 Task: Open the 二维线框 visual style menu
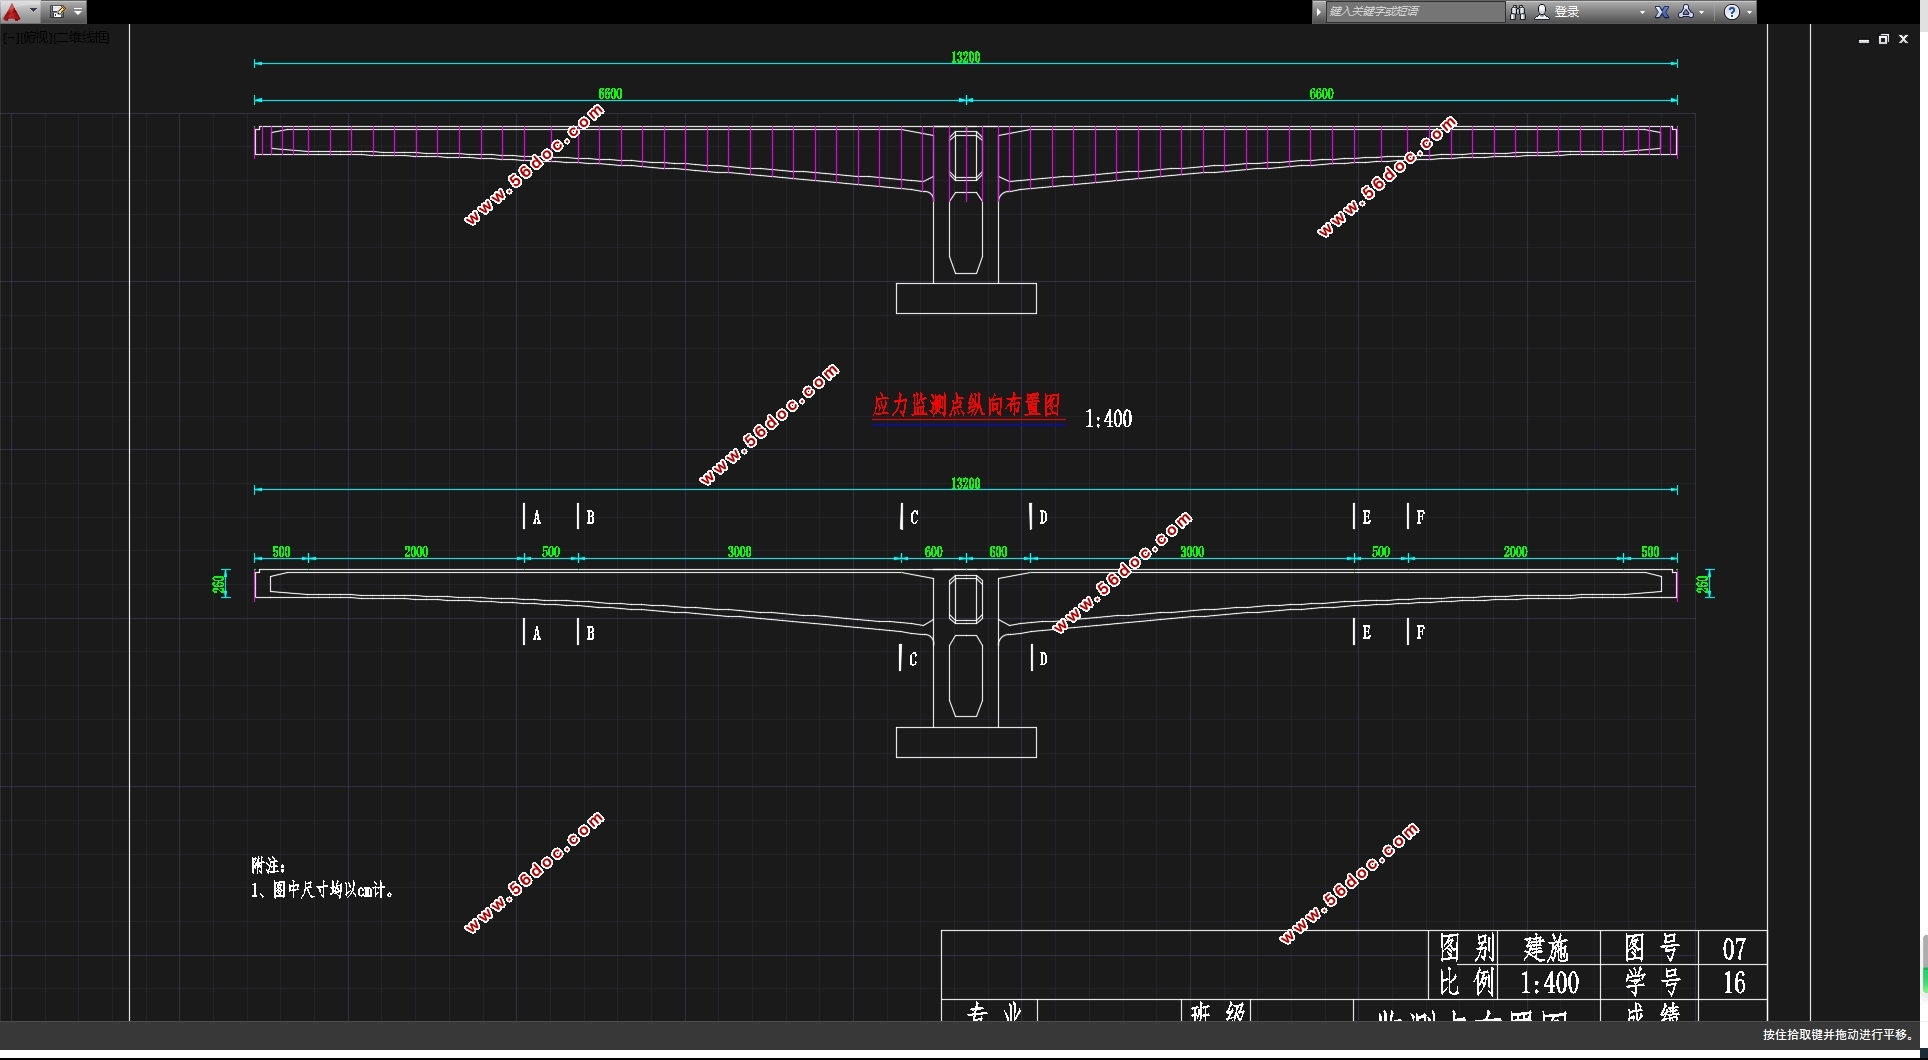coord(82,38)
